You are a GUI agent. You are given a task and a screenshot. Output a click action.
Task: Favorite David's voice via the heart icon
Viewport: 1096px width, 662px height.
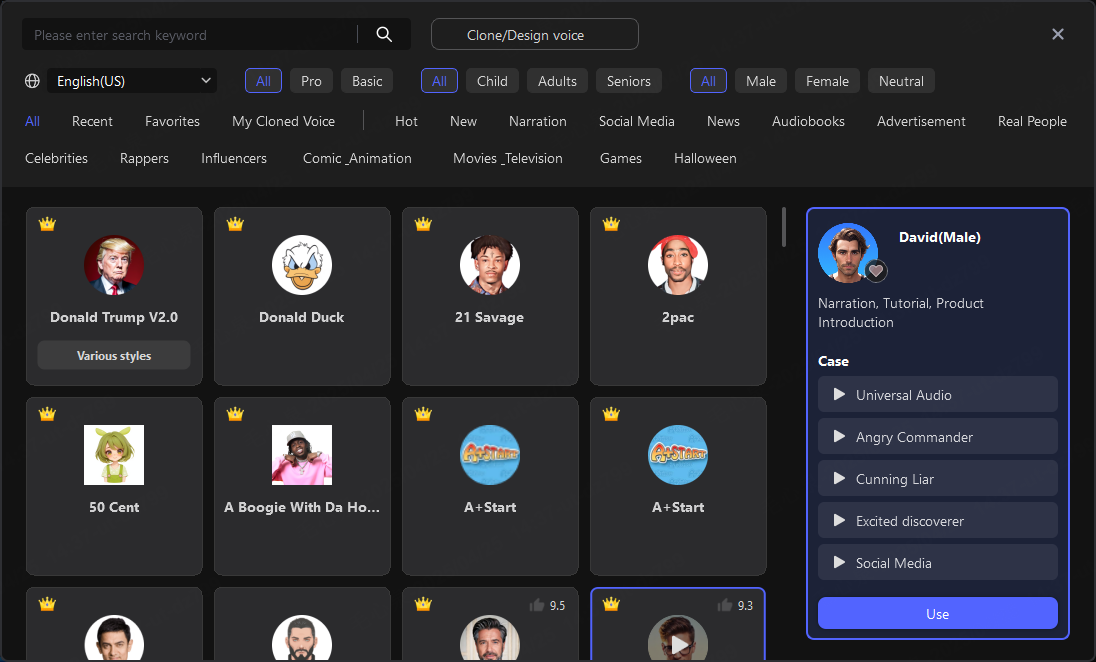pyautogui.click(x=876, y=271)
